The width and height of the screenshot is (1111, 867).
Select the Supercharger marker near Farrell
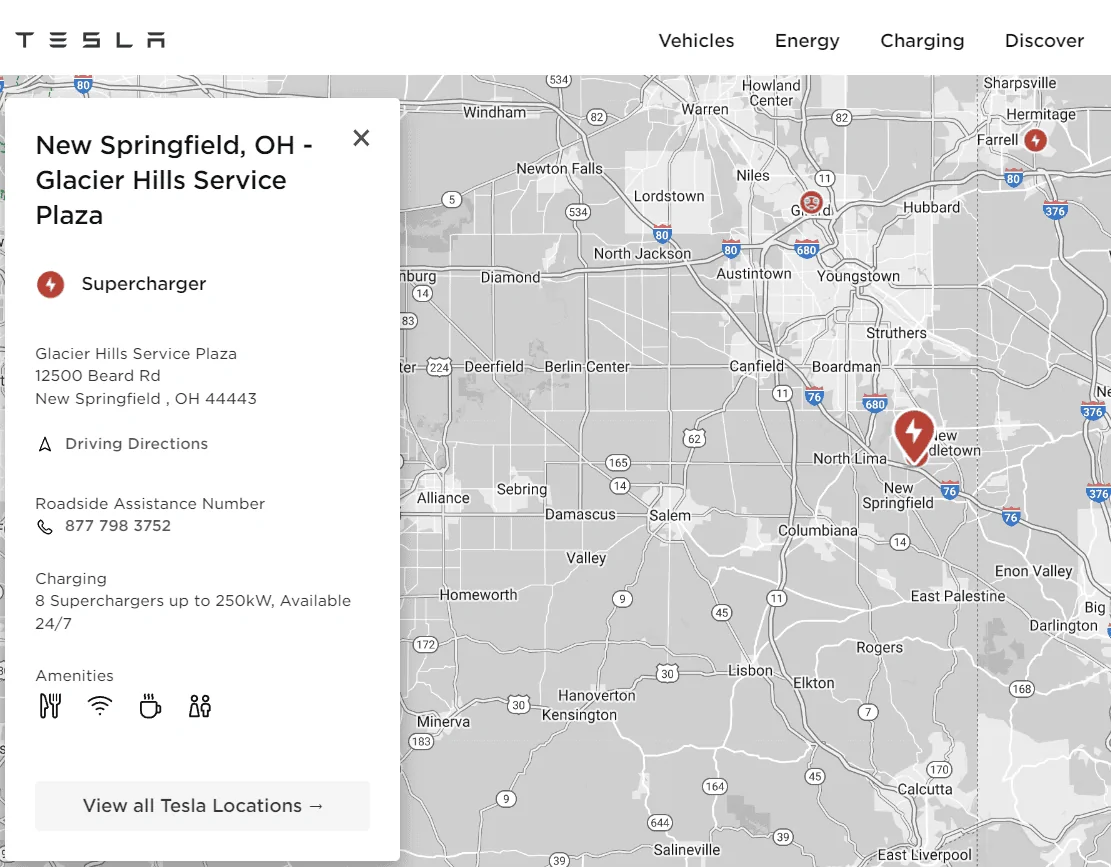[1036, 140]
